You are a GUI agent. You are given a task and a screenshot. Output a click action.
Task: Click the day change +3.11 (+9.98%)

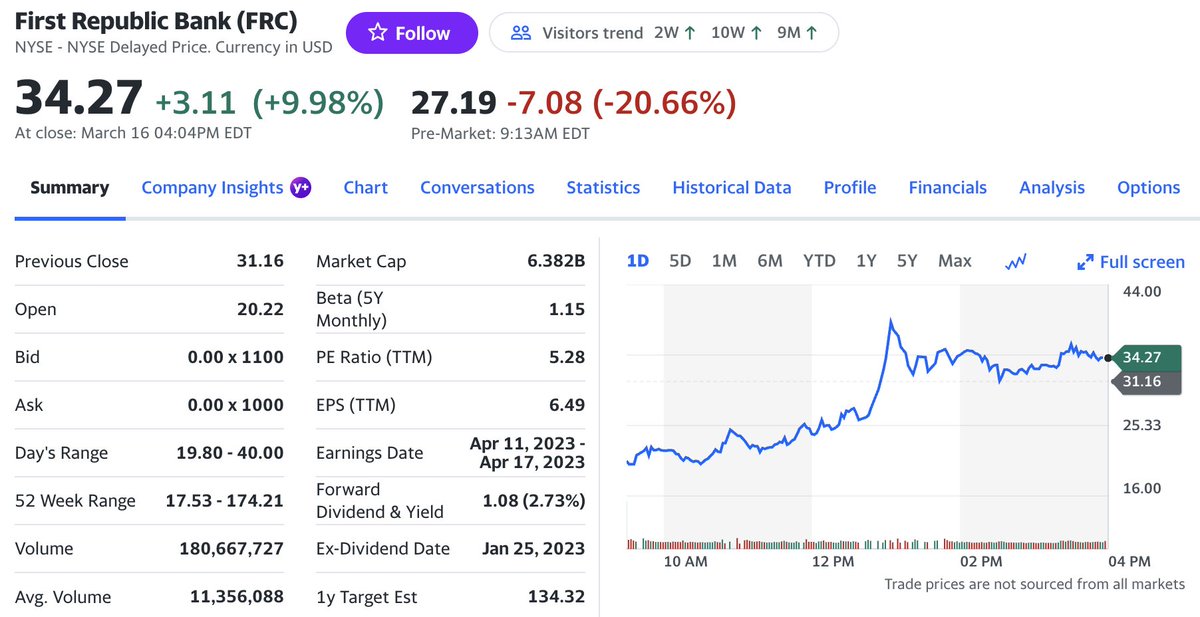[x=269, y=102]
